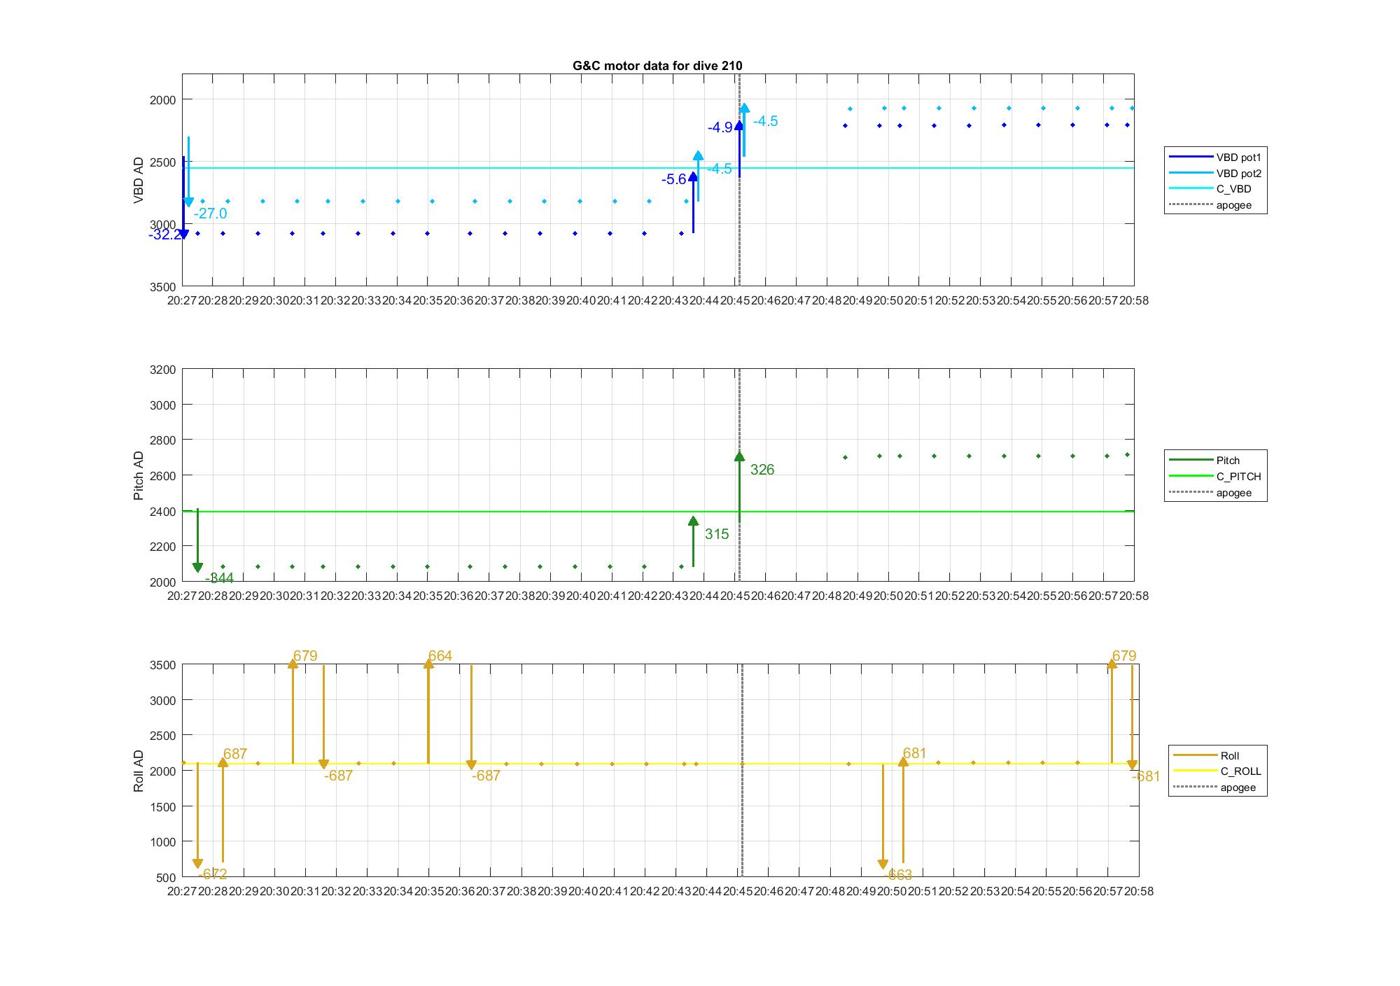Click the '-681' roll annotation
This screenshot has width=1400, height=986.
1146,776
